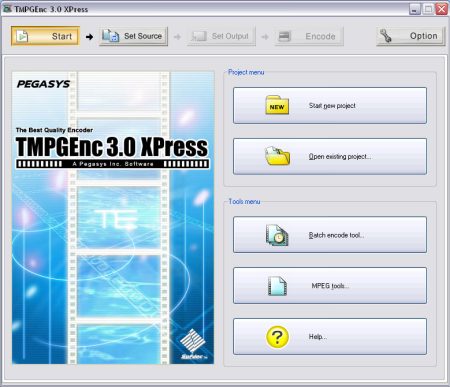The height and width of the screenshot is (387, 450).
Task: Click the Encode step icon
Action: 284,36
